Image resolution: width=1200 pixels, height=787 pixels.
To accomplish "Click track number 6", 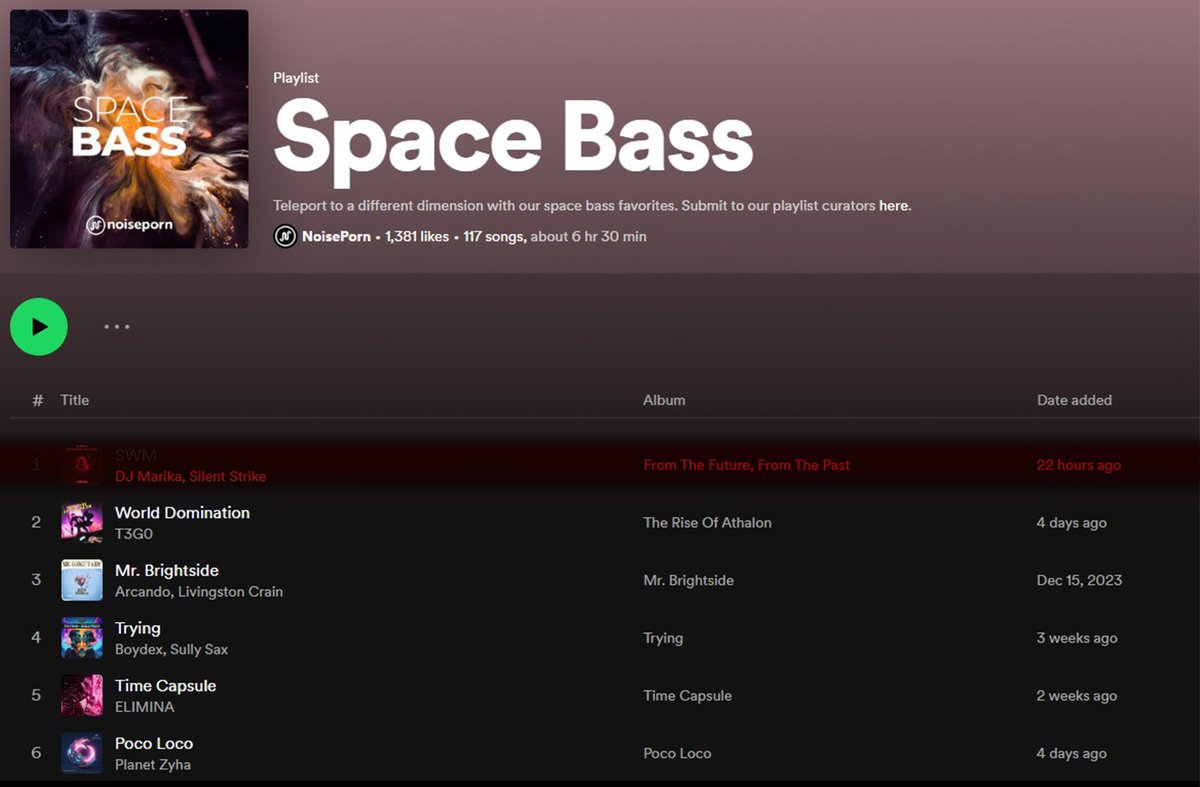I will 36,753.
